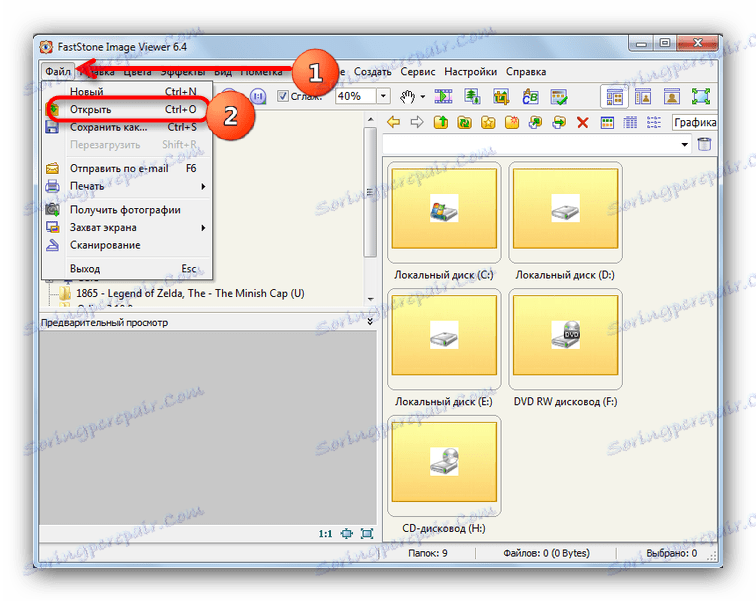This screenshot has height=601, width=756.
Task: Move selected files to folder icon
Action: coord(559,122)
